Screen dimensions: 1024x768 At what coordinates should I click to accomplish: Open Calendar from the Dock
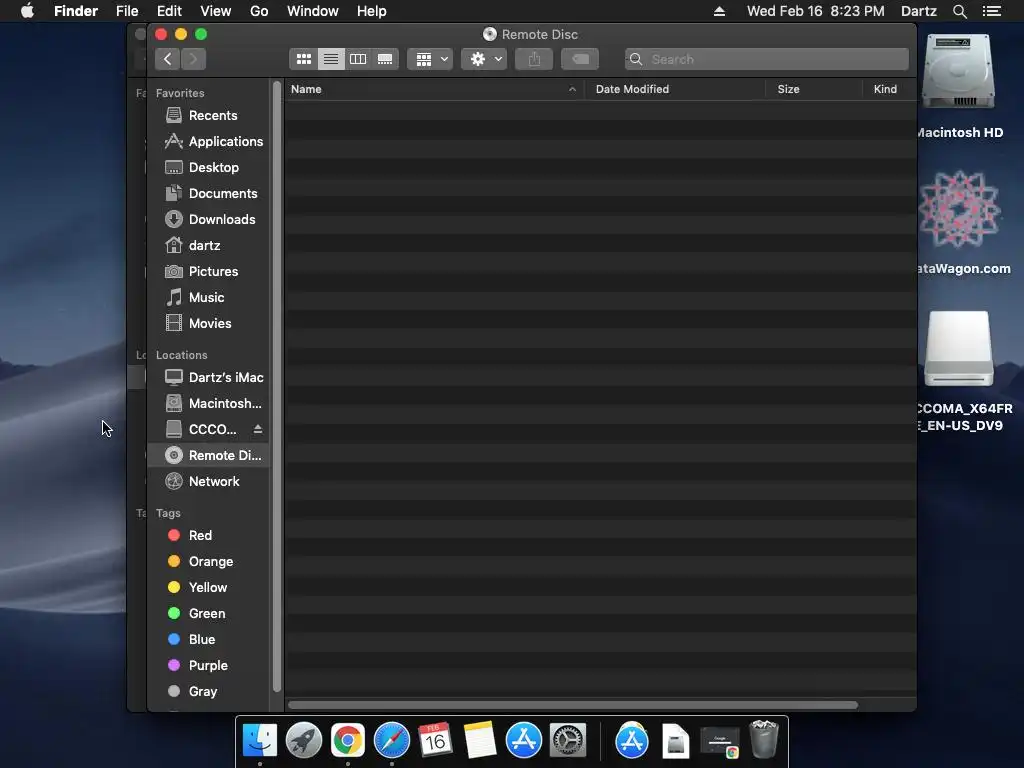pyautogui.click(x=436, y=741)
